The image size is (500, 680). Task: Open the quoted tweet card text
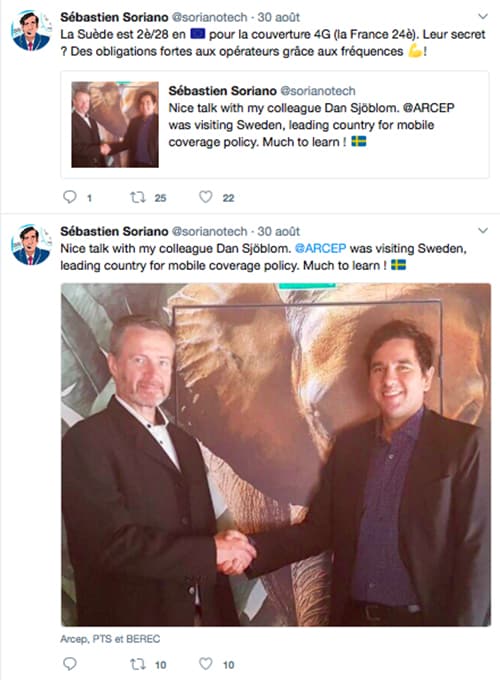pos(311,125)
